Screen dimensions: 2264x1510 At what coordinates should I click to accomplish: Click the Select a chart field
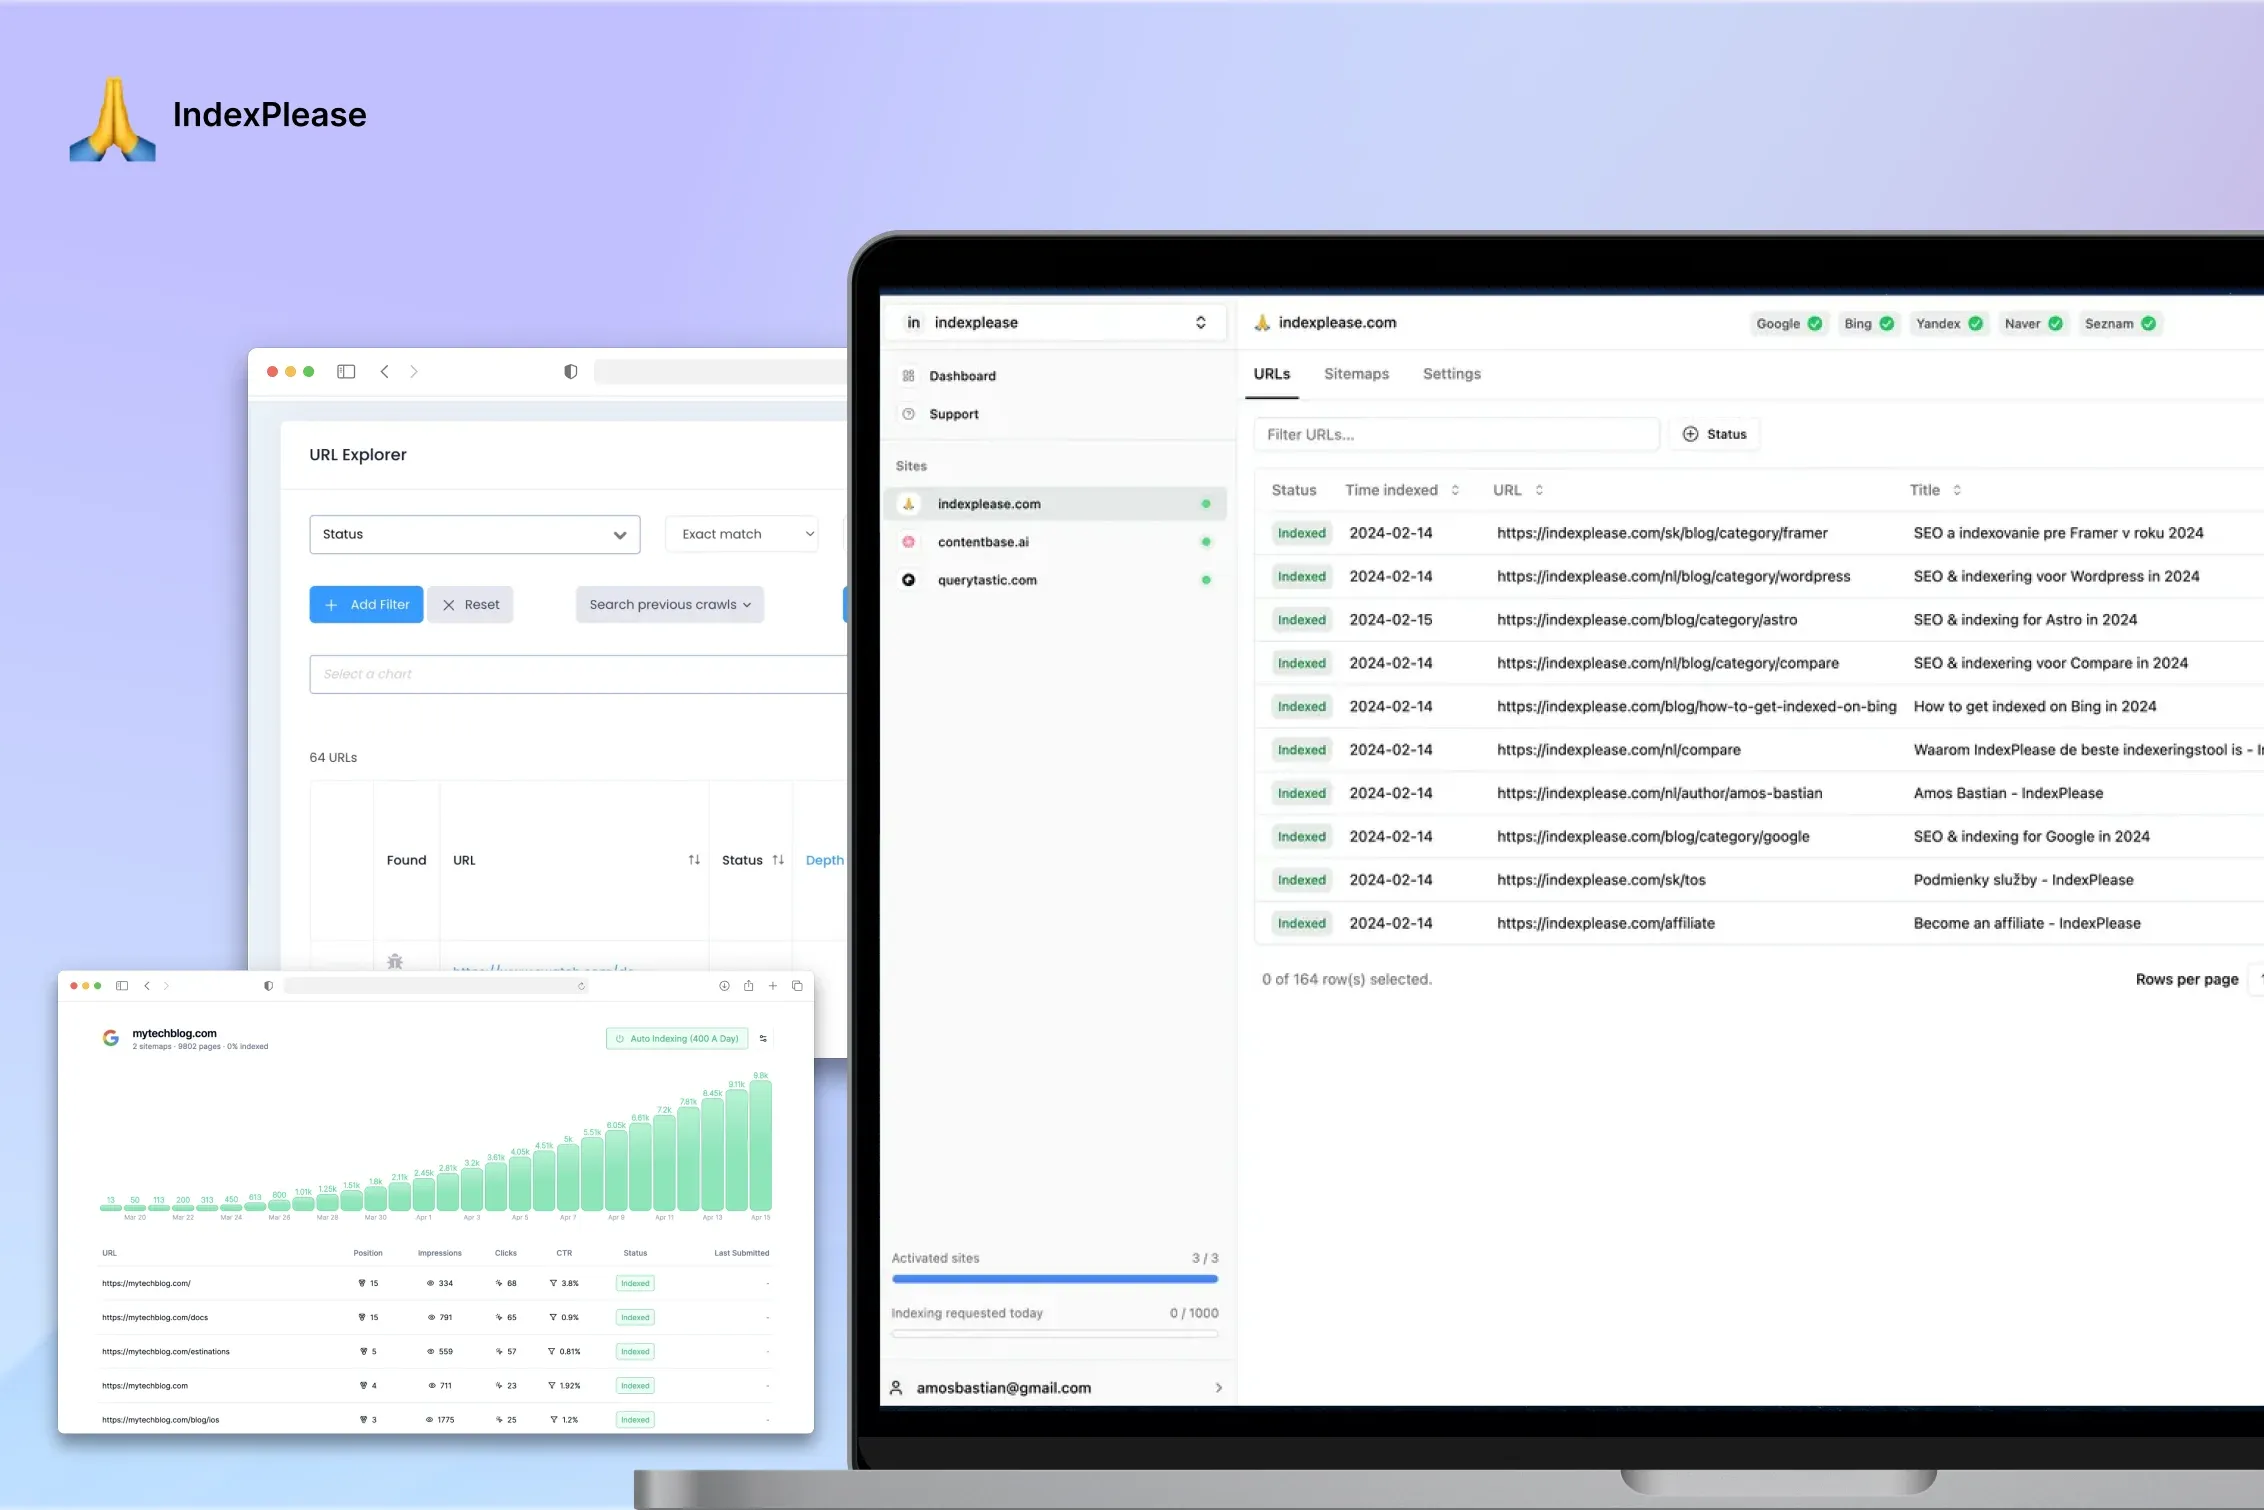[578, 674]
